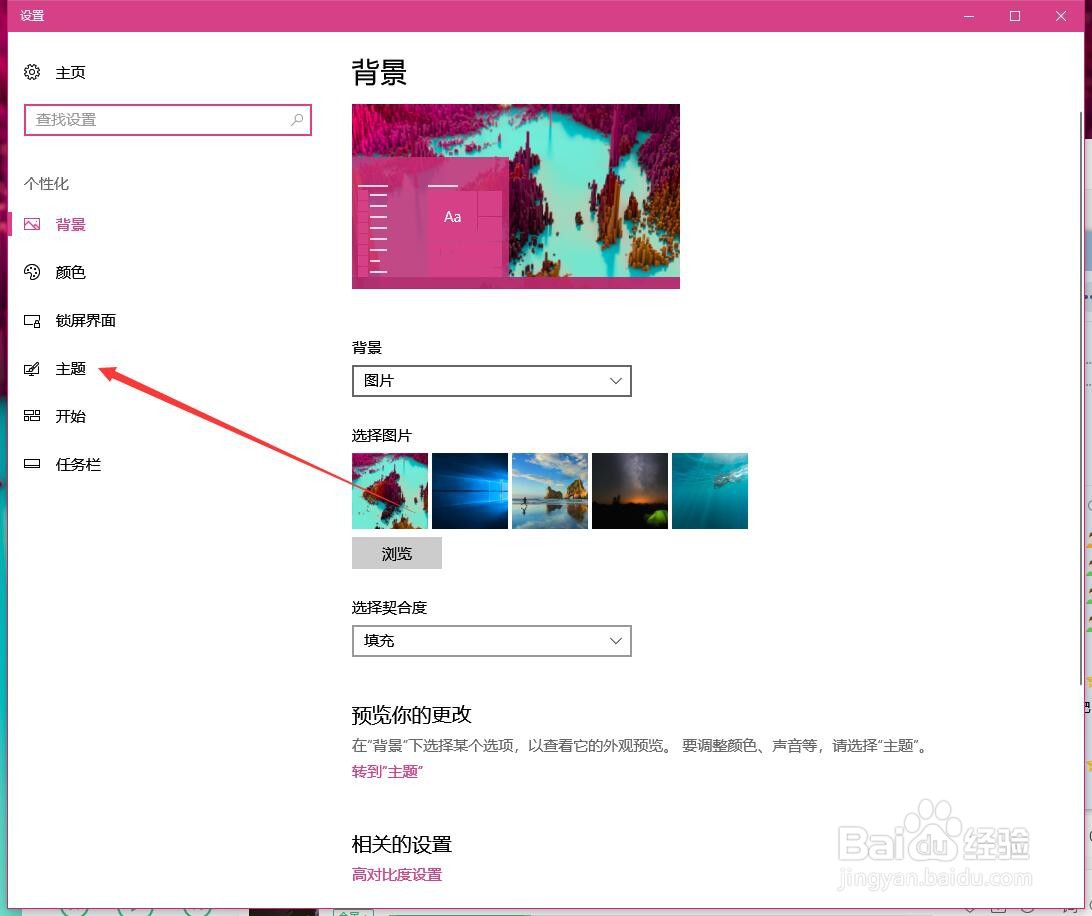Follow the 转到"主题" link
This screenshot has height=916, width=1092.
coord(387,772)
